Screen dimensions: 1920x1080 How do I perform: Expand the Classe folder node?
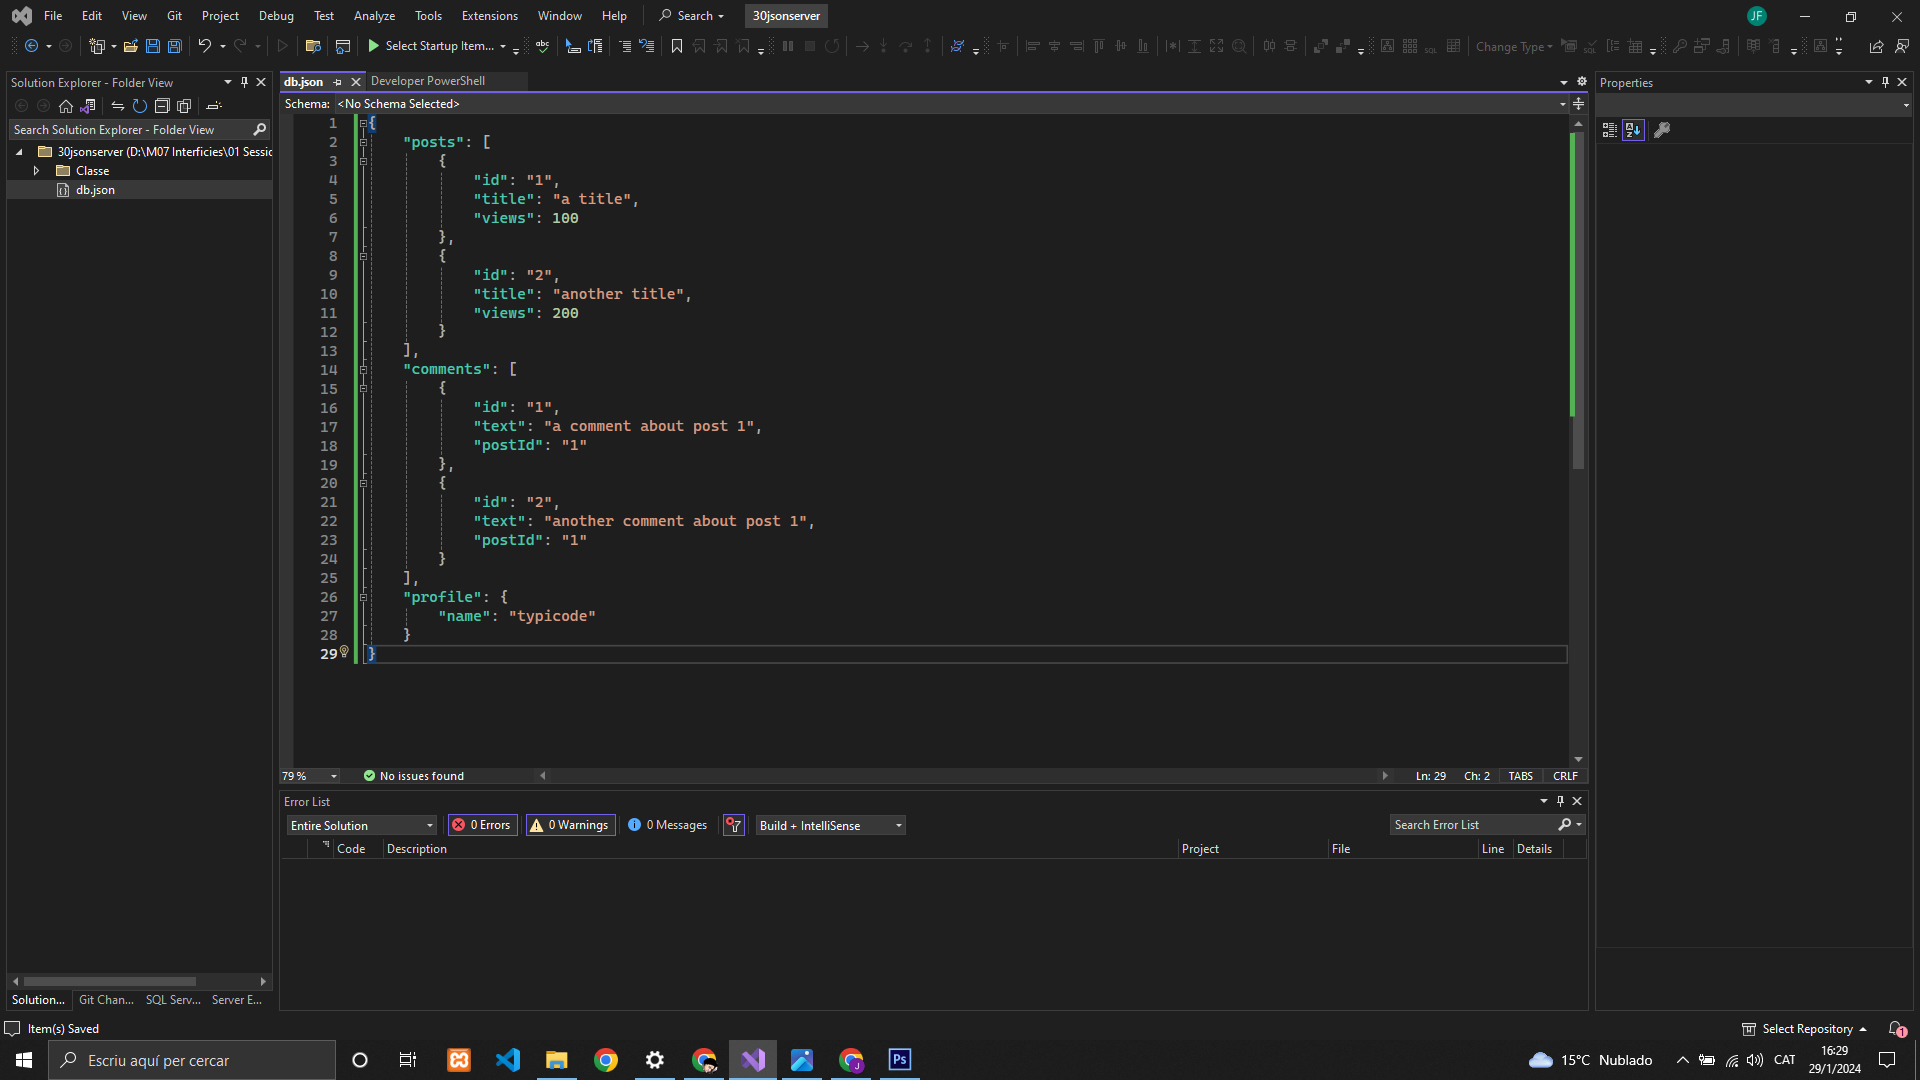(x=37, y=171)
